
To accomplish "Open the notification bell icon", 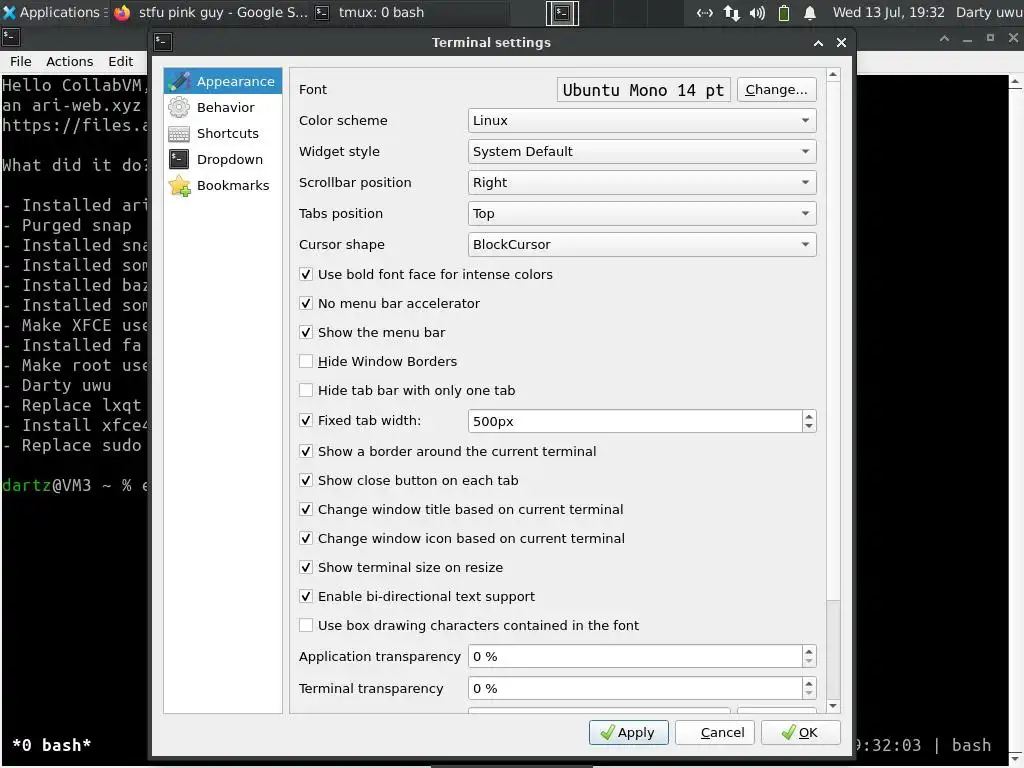I will pyautogui.click(x=810, y=12).
